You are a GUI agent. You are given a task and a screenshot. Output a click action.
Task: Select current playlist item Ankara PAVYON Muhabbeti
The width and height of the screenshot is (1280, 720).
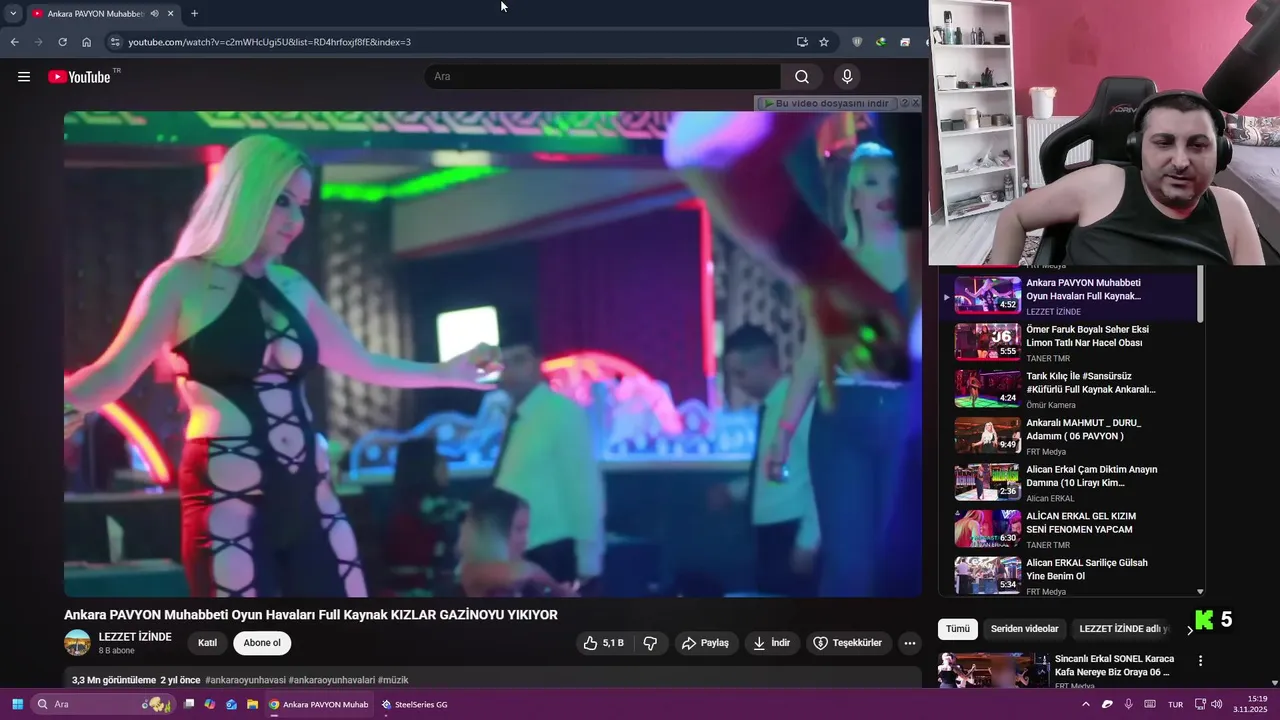point(1070,296)
